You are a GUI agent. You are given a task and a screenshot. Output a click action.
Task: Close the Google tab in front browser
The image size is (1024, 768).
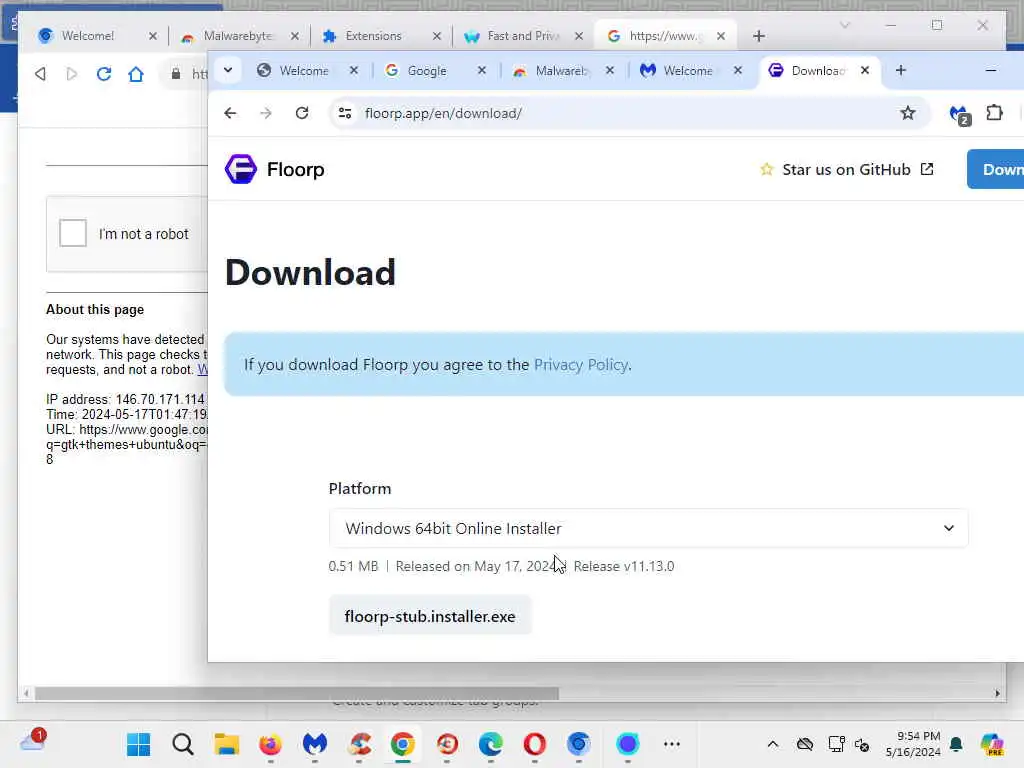pyautogui.click(x=482, y=70)
